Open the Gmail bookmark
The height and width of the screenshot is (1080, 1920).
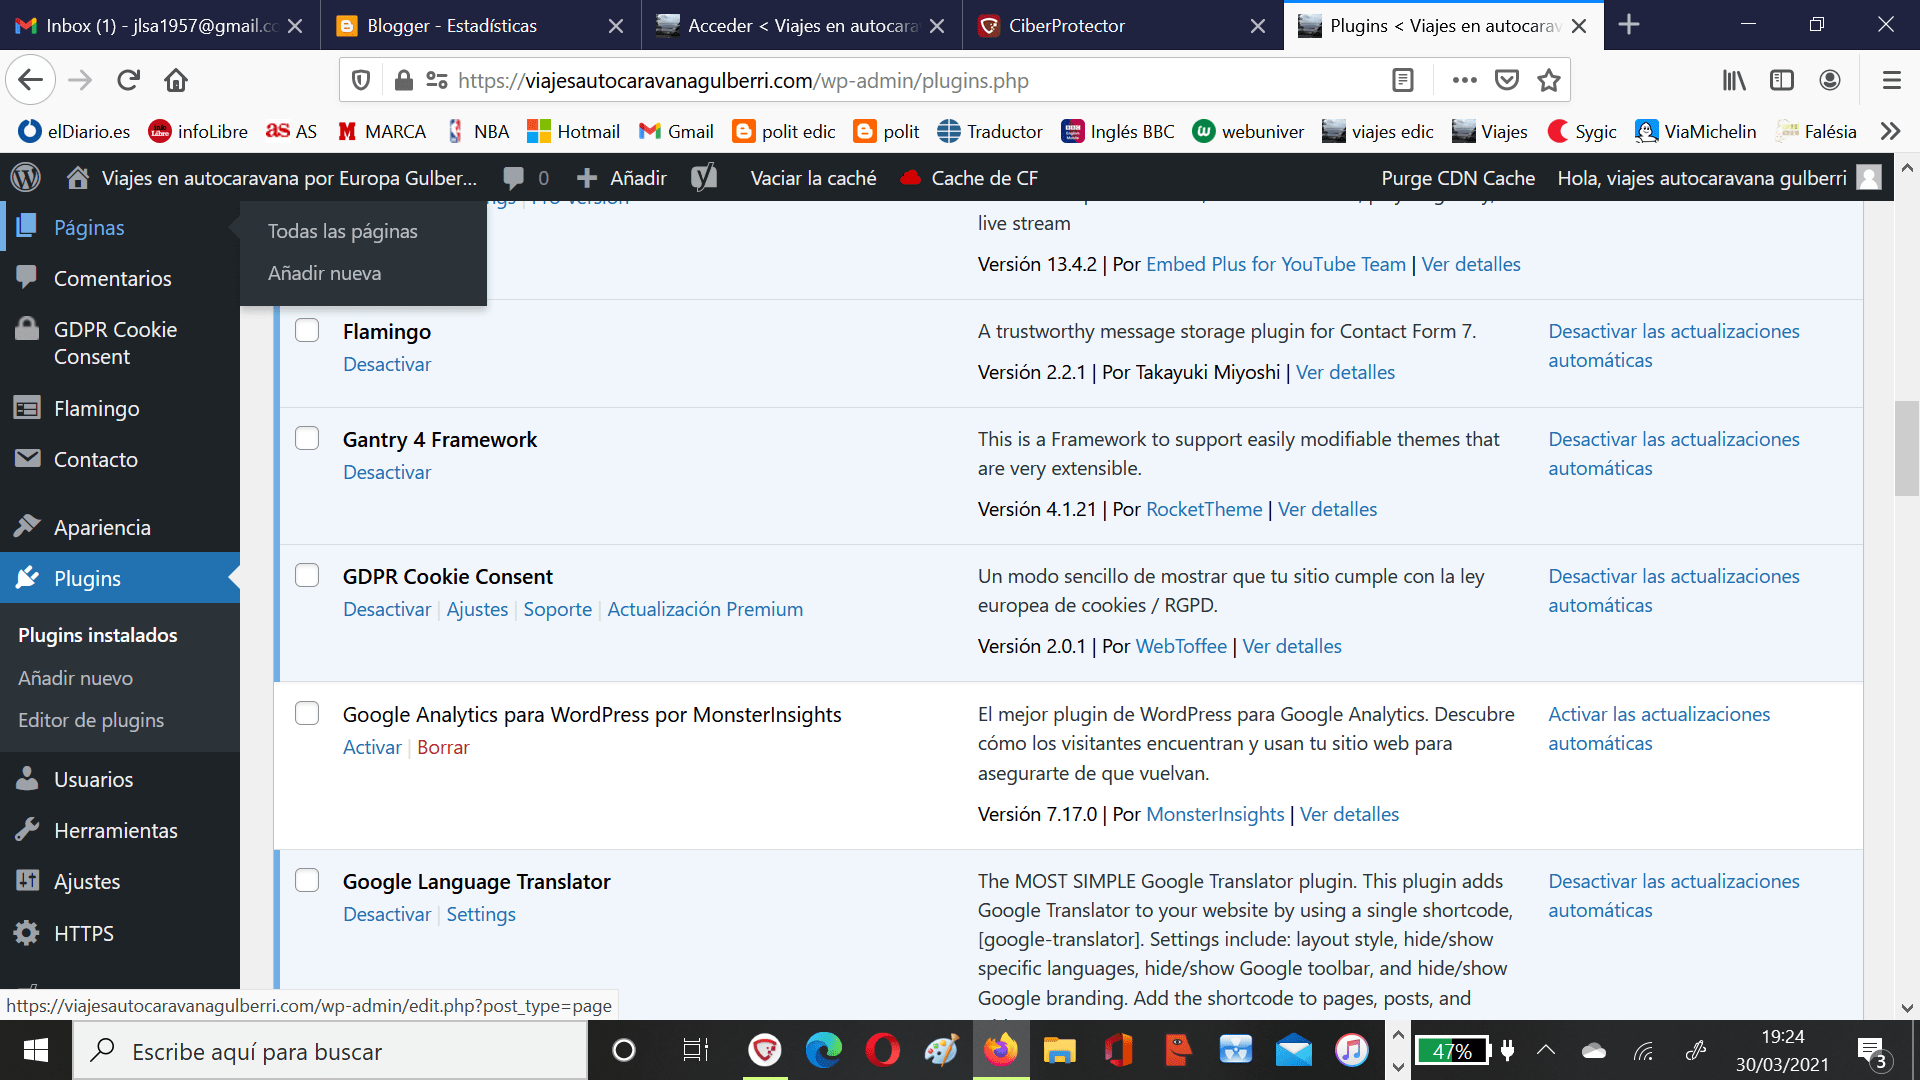tap(676, 131)
